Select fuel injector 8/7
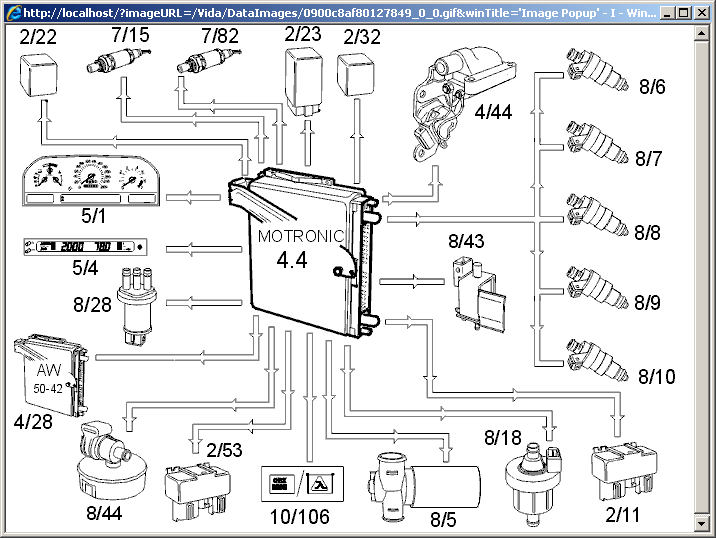This screenshot has width=716, height=538. [x=597, y=142]
